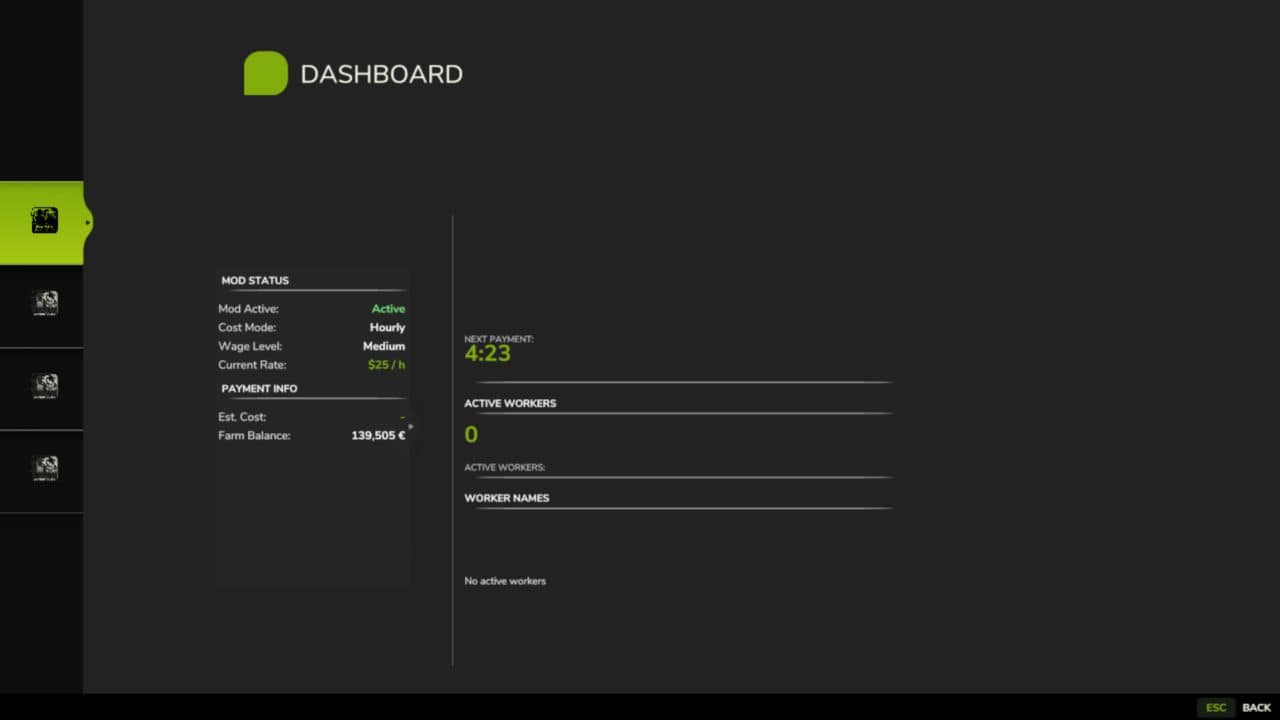The image size is (1280, 720).
Task: Expand the PAYMENT INFO section header
Action: click(x=259, y=388)
